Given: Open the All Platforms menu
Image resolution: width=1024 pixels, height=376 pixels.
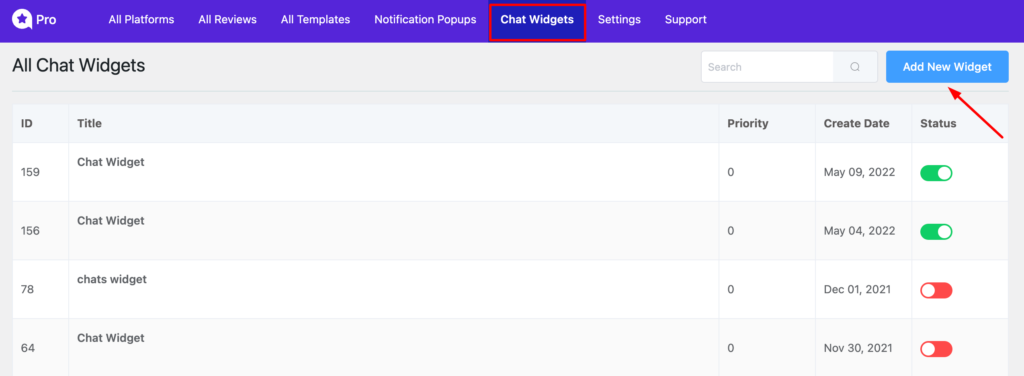Looking at the screenshot, I should (141, 20).
